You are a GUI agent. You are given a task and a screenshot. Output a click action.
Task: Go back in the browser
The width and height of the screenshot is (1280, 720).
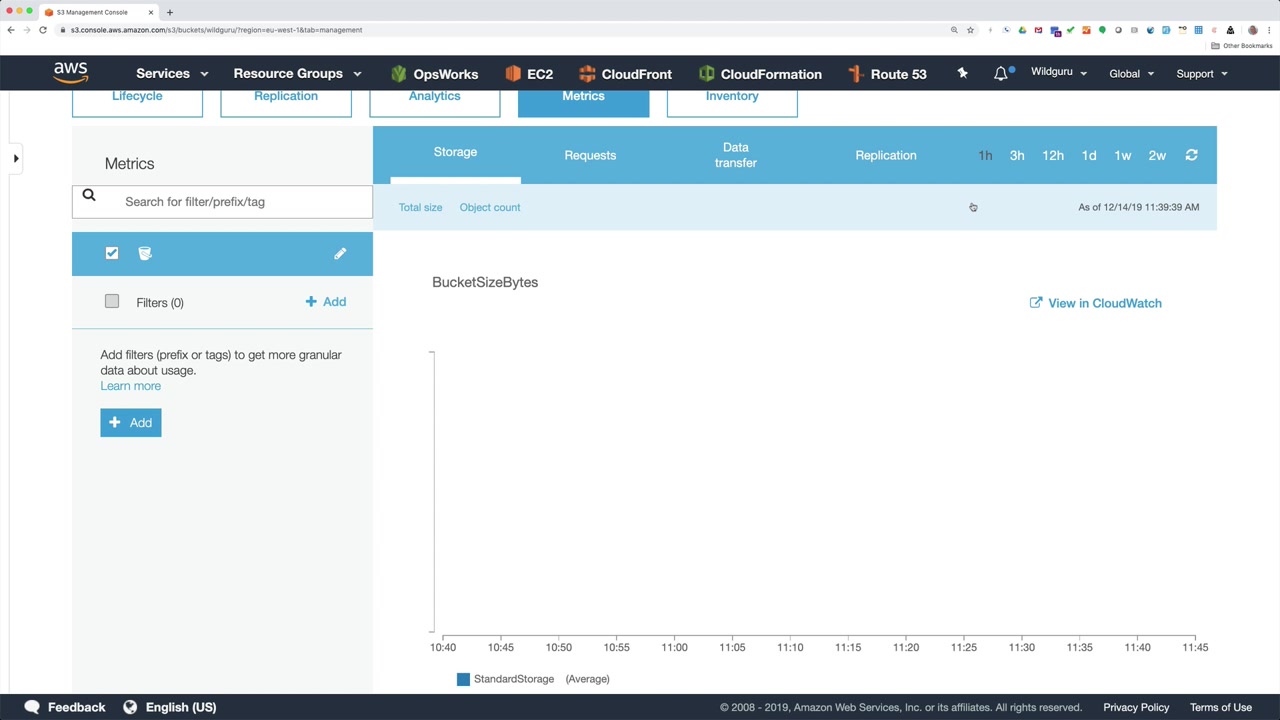pos(11,30)
